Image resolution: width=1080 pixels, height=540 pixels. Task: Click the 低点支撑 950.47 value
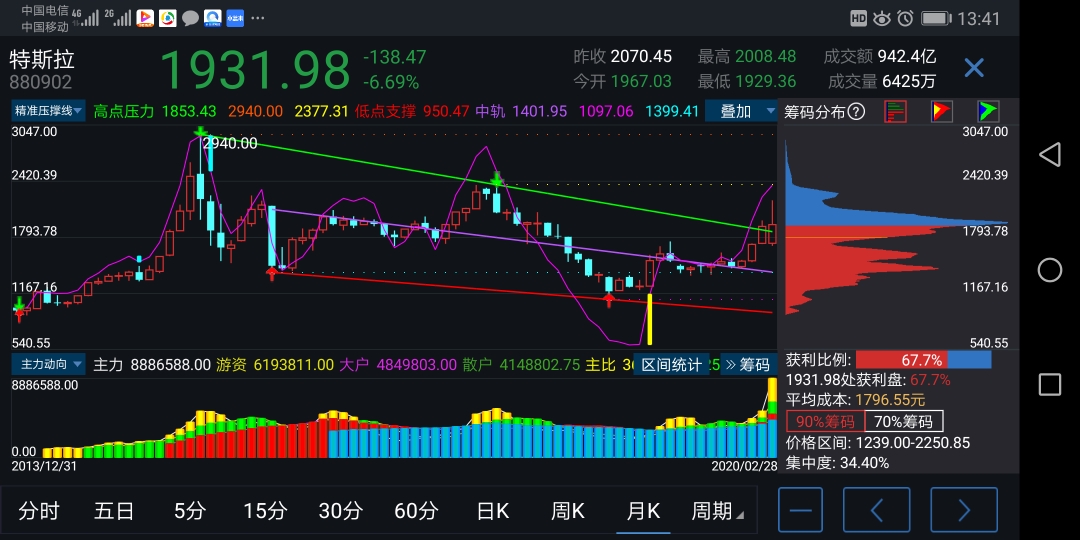pos(446,111)
